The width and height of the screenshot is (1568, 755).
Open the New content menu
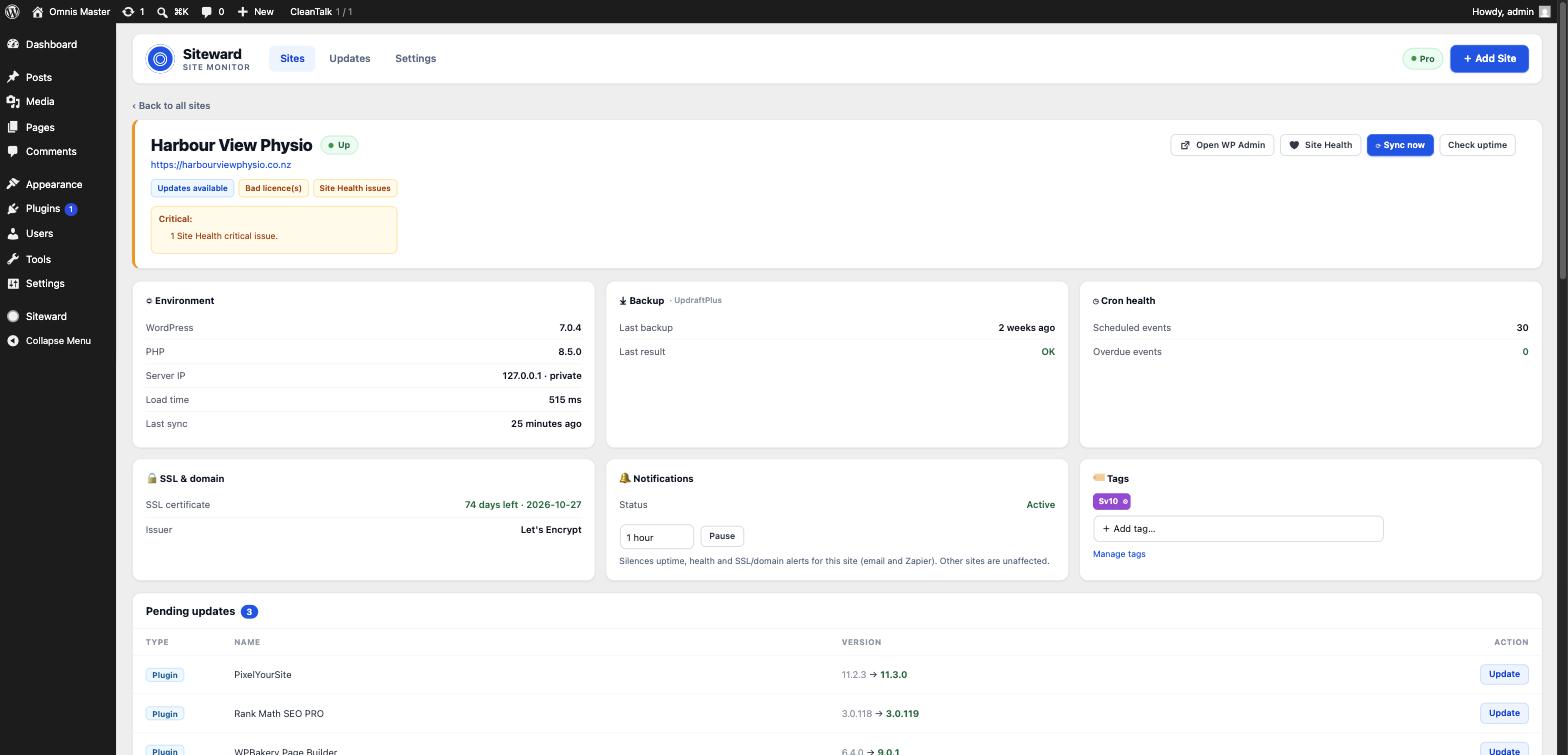point(255,12)
